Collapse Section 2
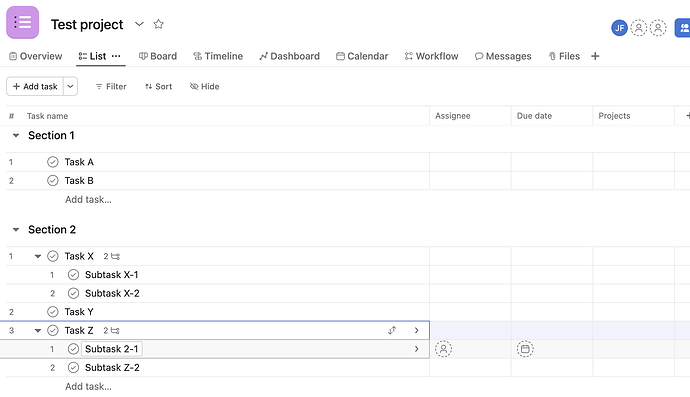 [16, 230]
